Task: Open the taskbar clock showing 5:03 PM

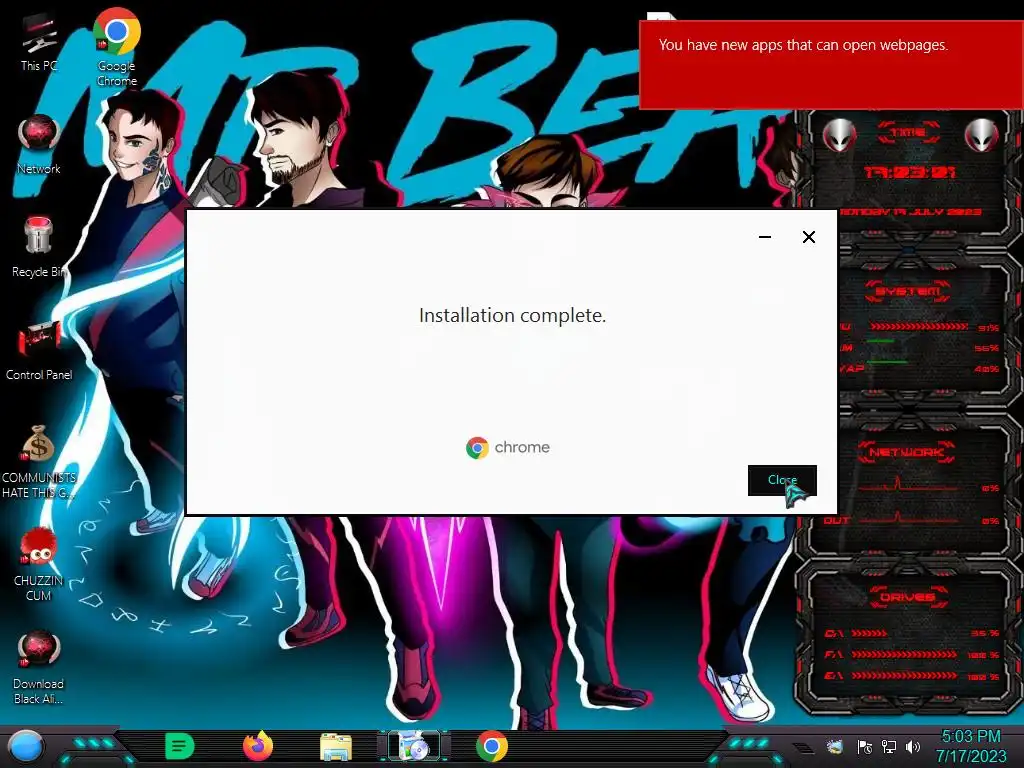Action: 971,746
